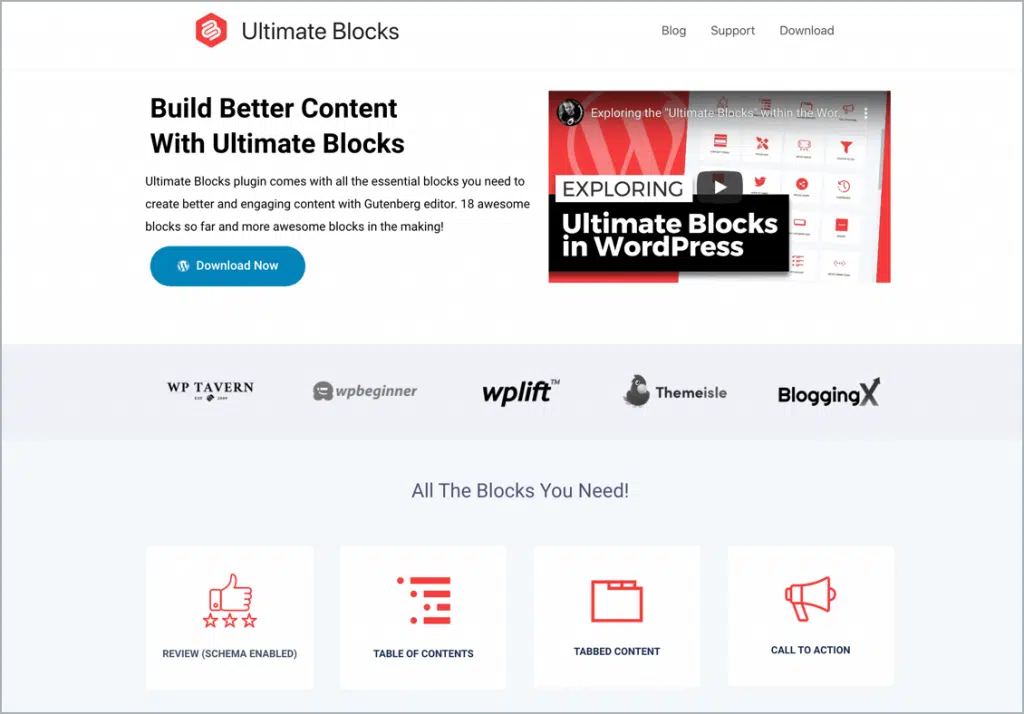
Task: Open the Blog menu item
Action: pyautogui.click(x=673, y=31)
